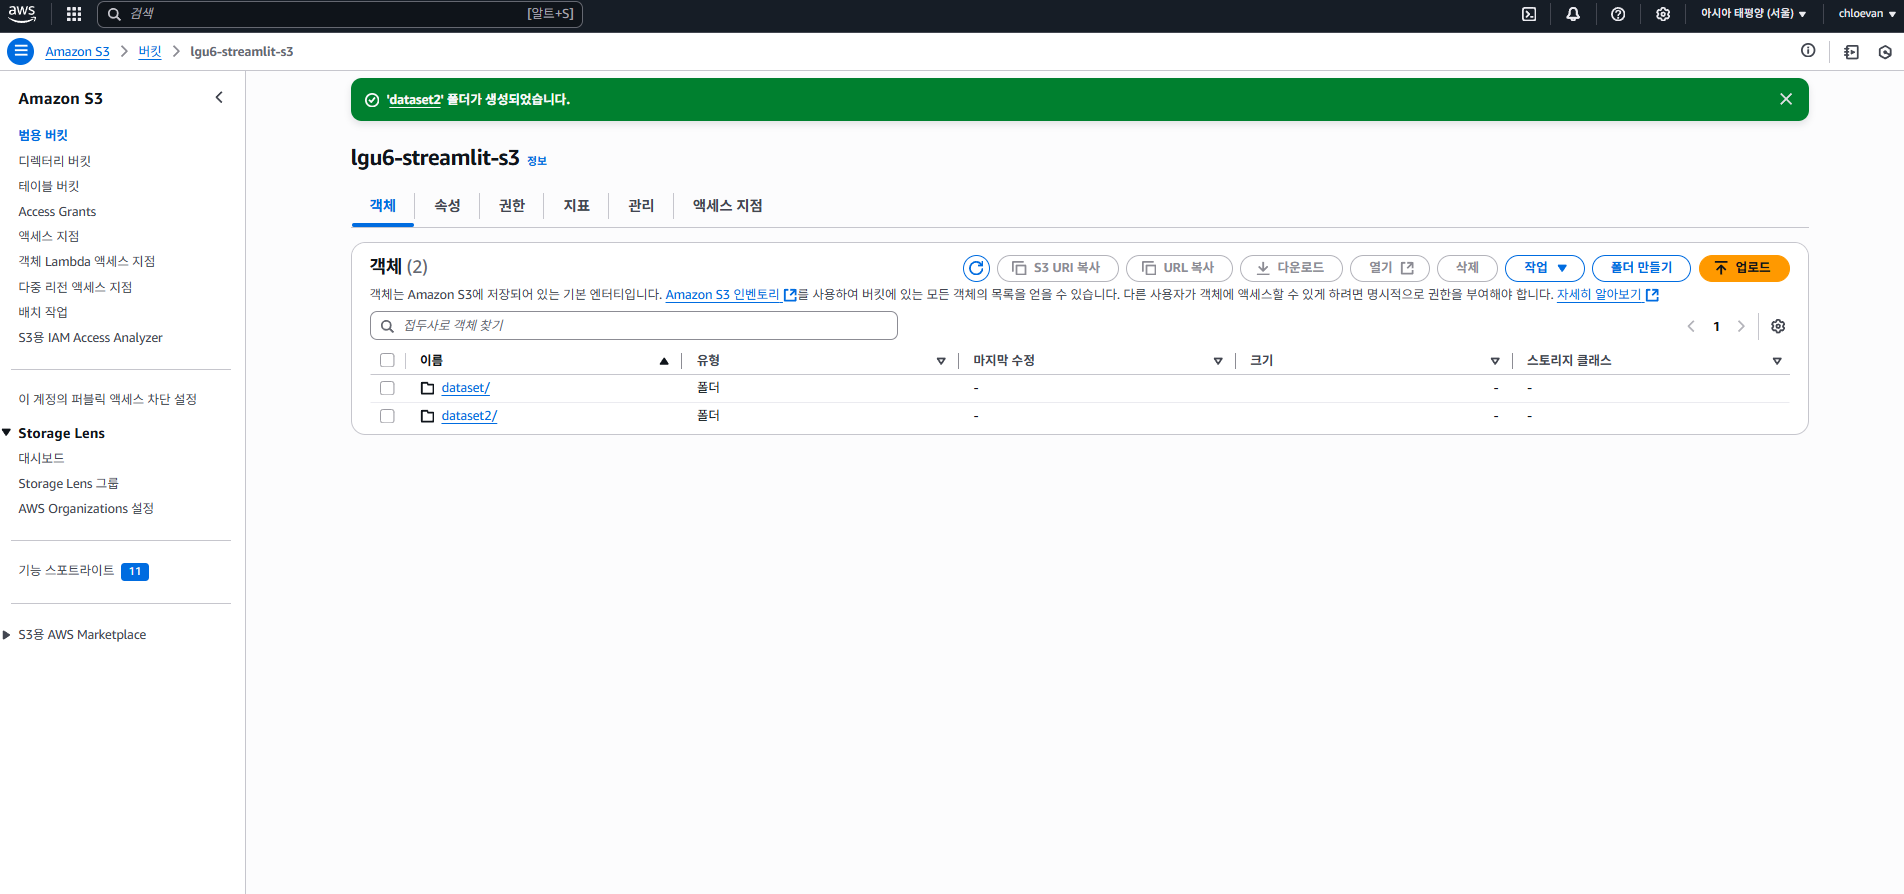
Task: Switch to the 속성 tab
Action: (447, 206)
